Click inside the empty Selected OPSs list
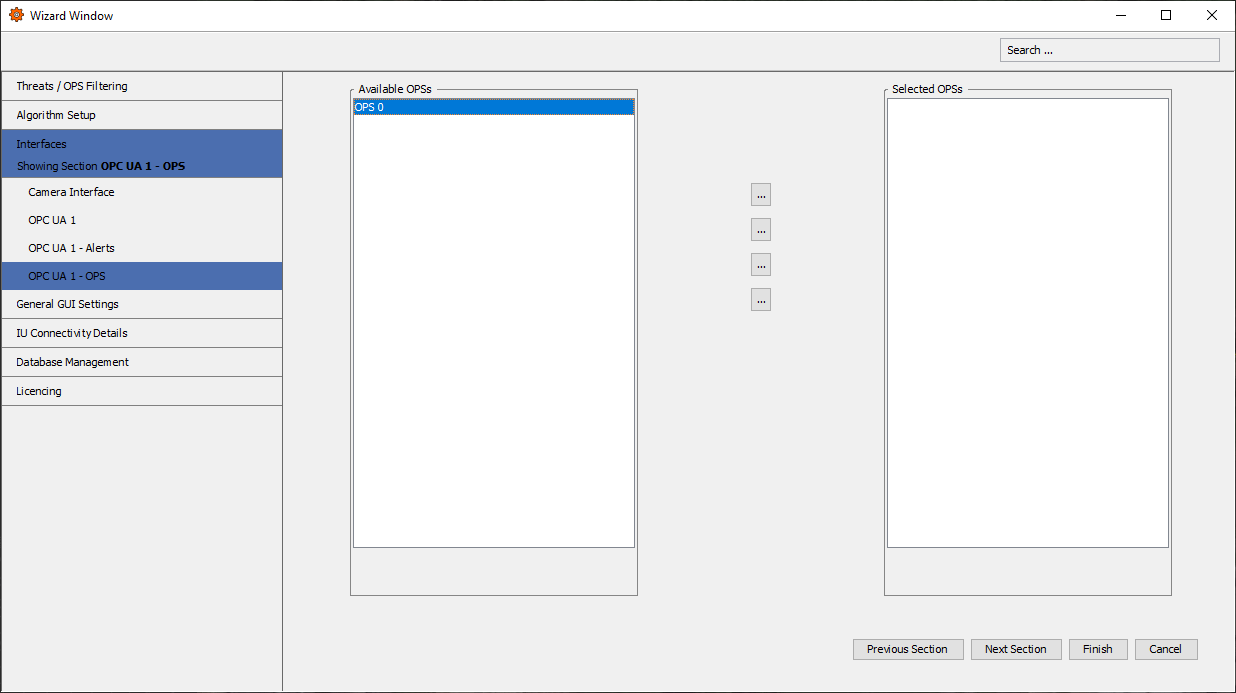The height and width of the screenshot is (693, 1236). point(1027,322)
